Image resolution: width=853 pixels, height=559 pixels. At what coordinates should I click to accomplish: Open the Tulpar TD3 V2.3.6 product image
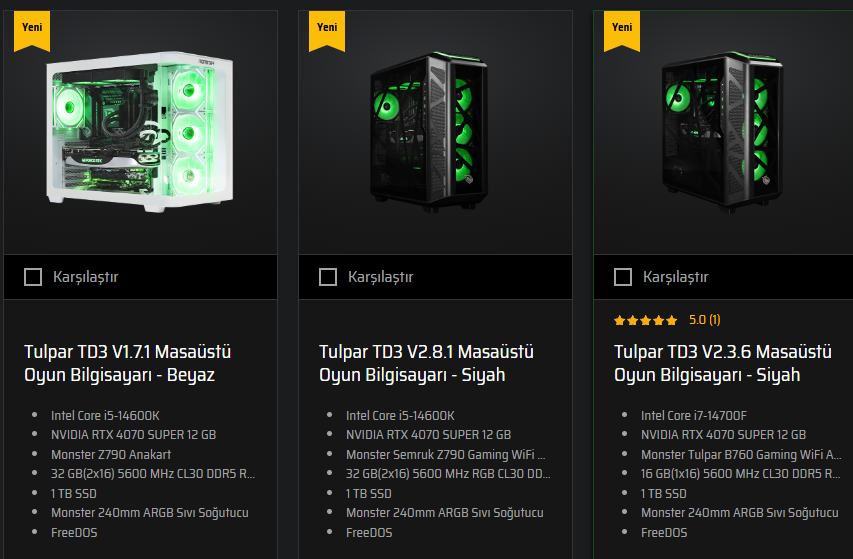[x=722, y=132]
